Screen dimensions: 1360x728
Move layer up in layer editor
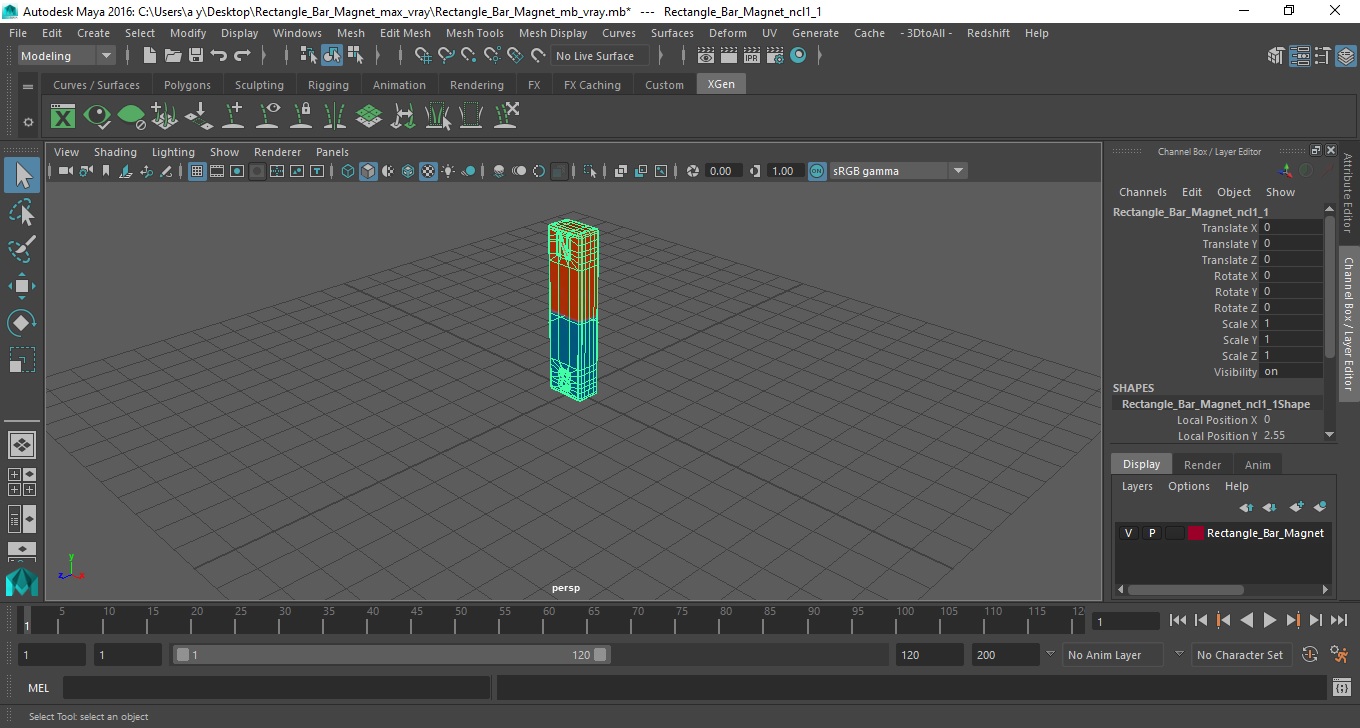(x=1246, y=507)
